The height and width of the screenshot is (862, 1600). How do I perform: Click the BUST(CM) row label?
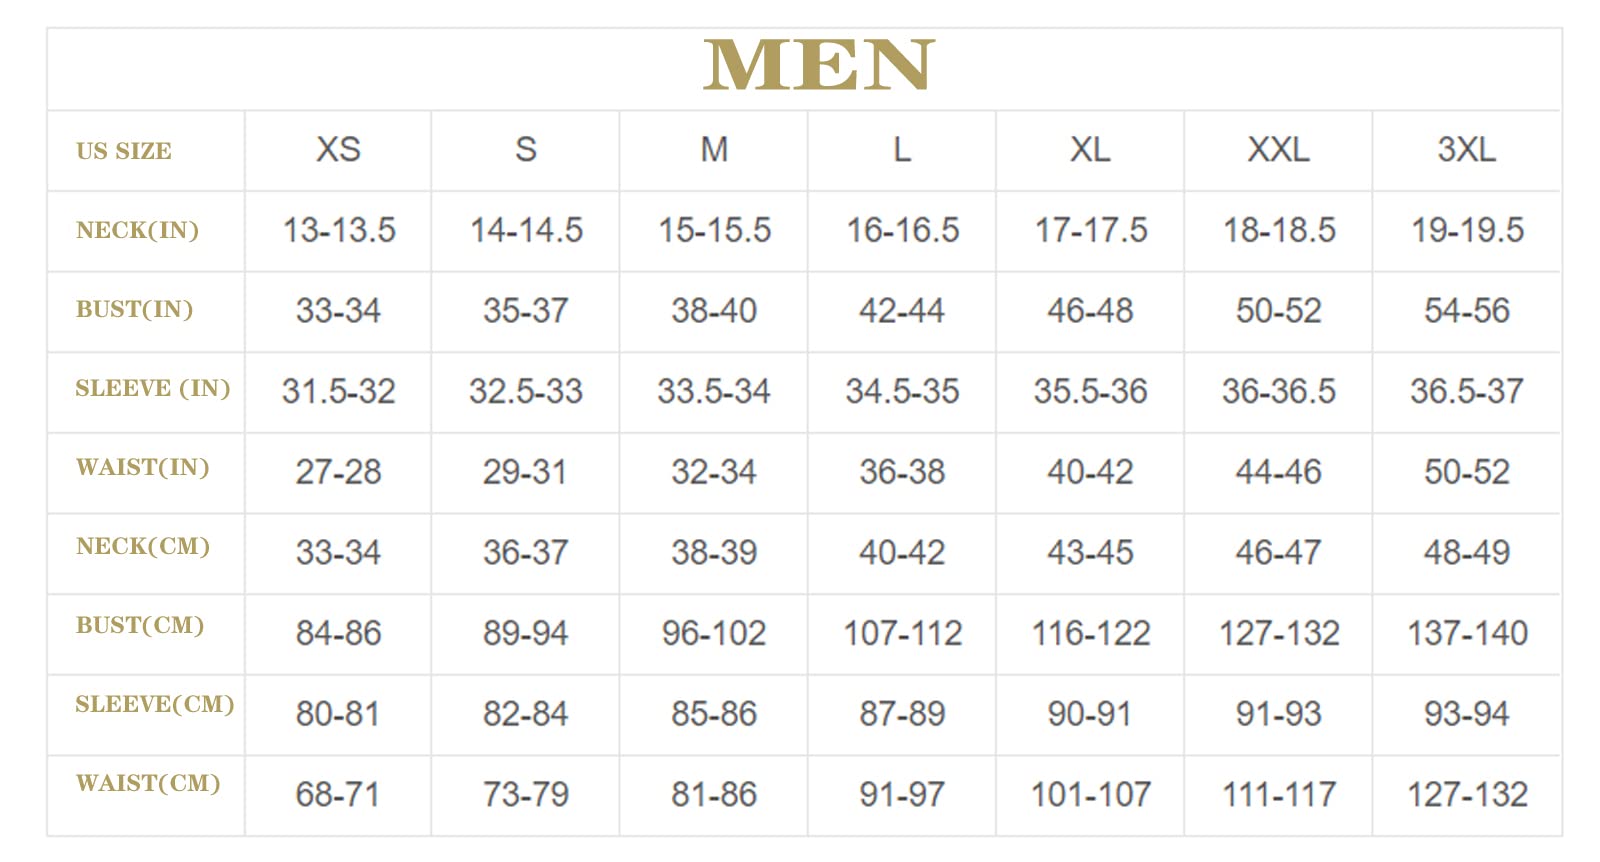(x=140, y=625)
